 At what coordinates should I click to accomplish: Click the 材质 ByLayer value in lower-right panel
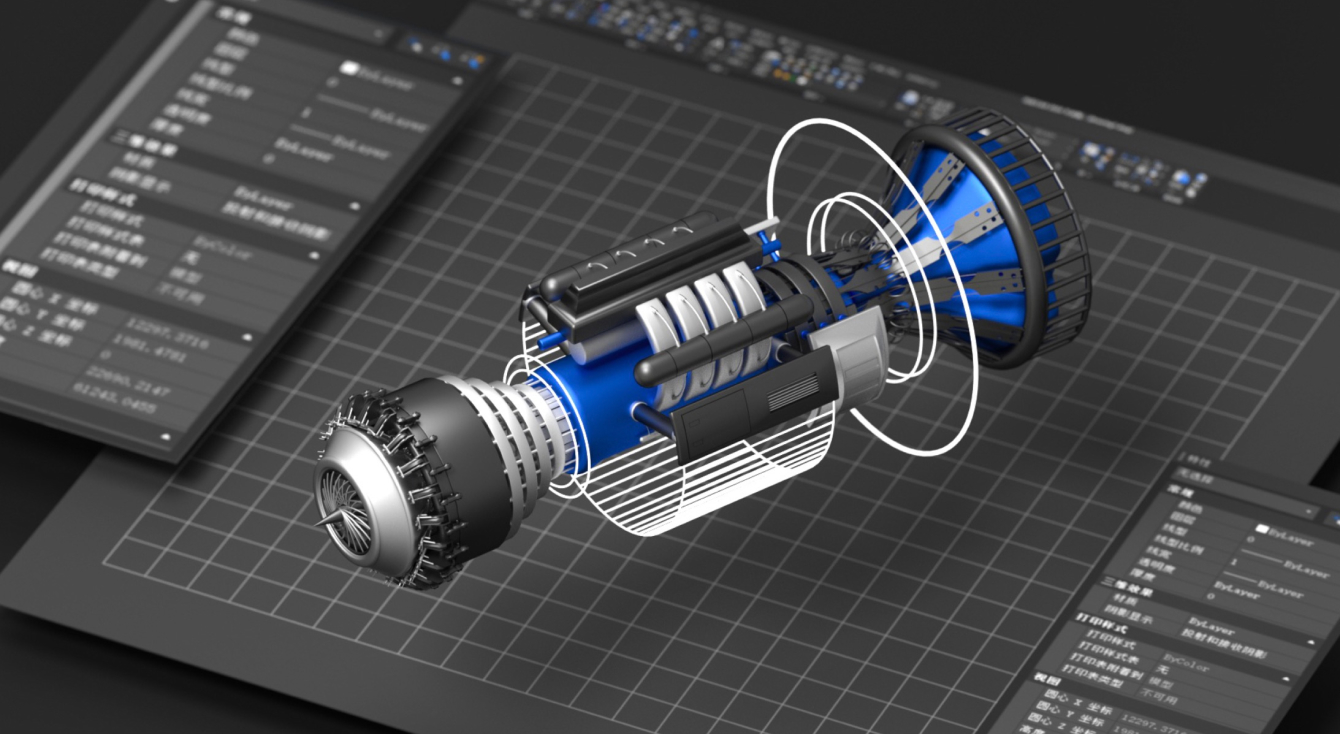tap(1210, 625)
